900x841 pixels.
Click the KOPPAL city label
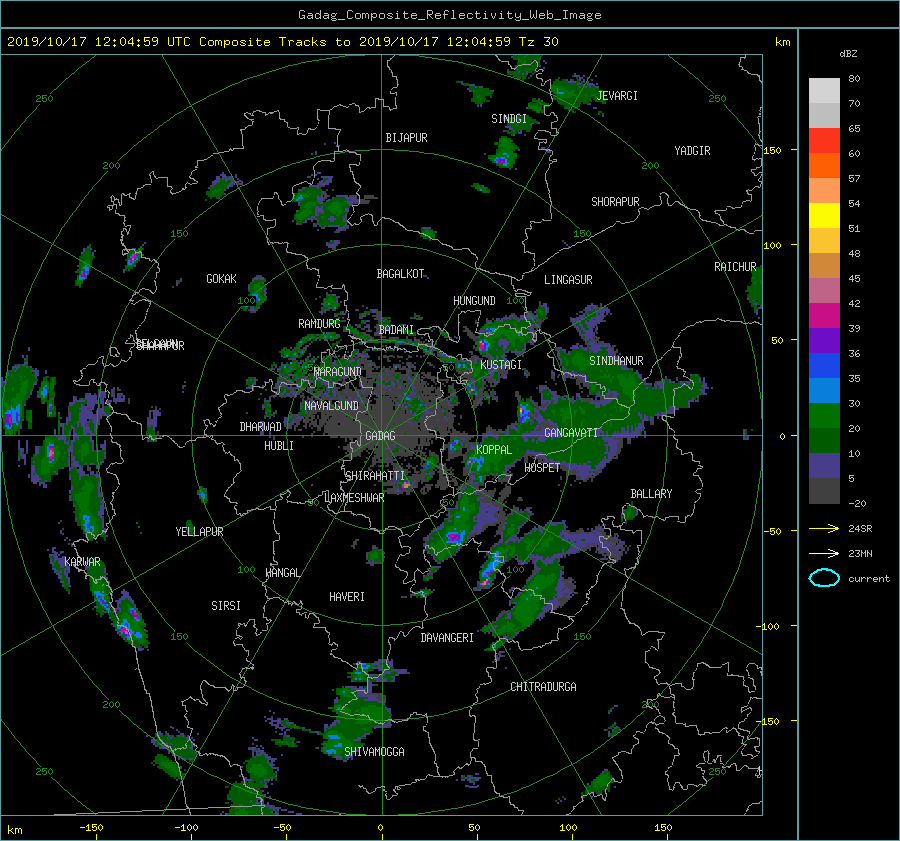(x=494, y=450)
